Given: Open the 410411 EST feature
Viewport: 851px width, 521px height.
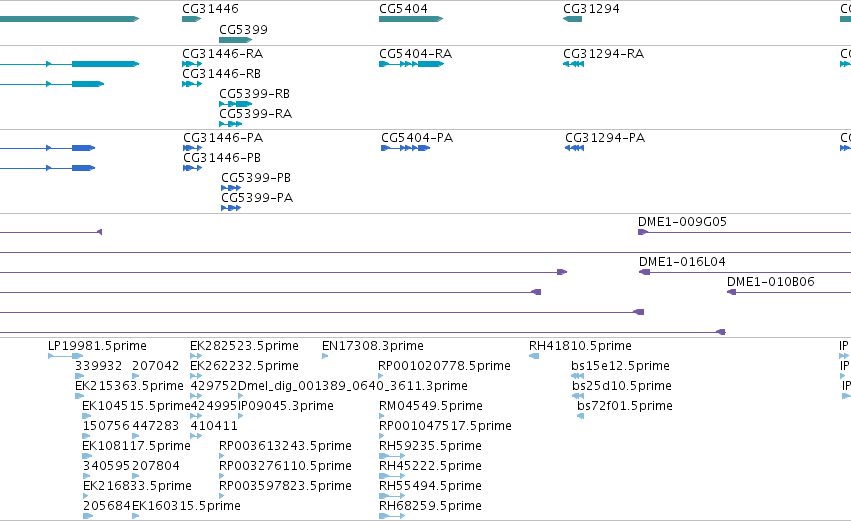Looking at the screenshot, I should click(x=196, y=437).
